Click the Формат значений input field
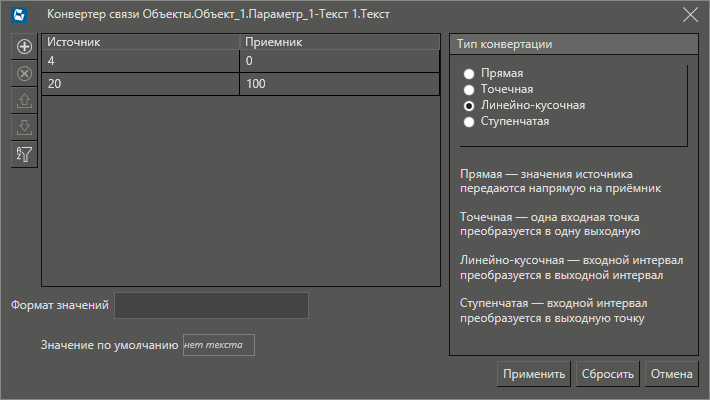This screenshot has width=710, height=400. 212,306
